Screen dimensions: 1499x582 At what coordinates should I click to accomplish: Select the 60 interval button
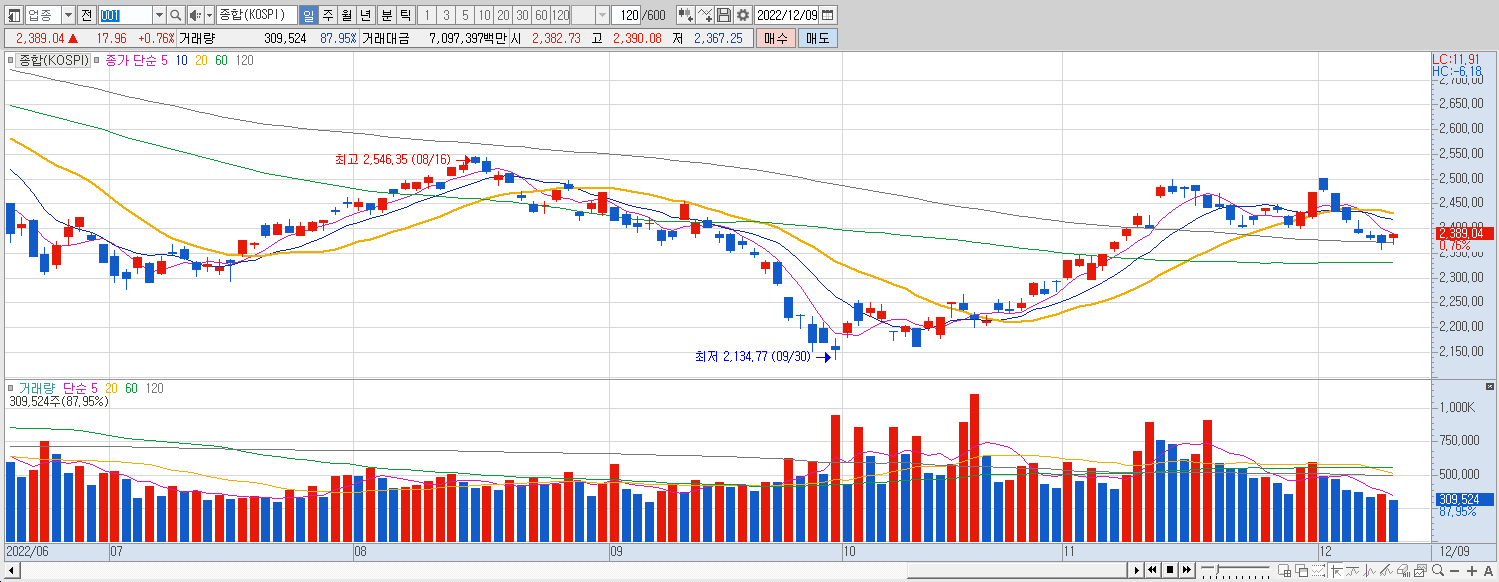click(x=541, y=15)
